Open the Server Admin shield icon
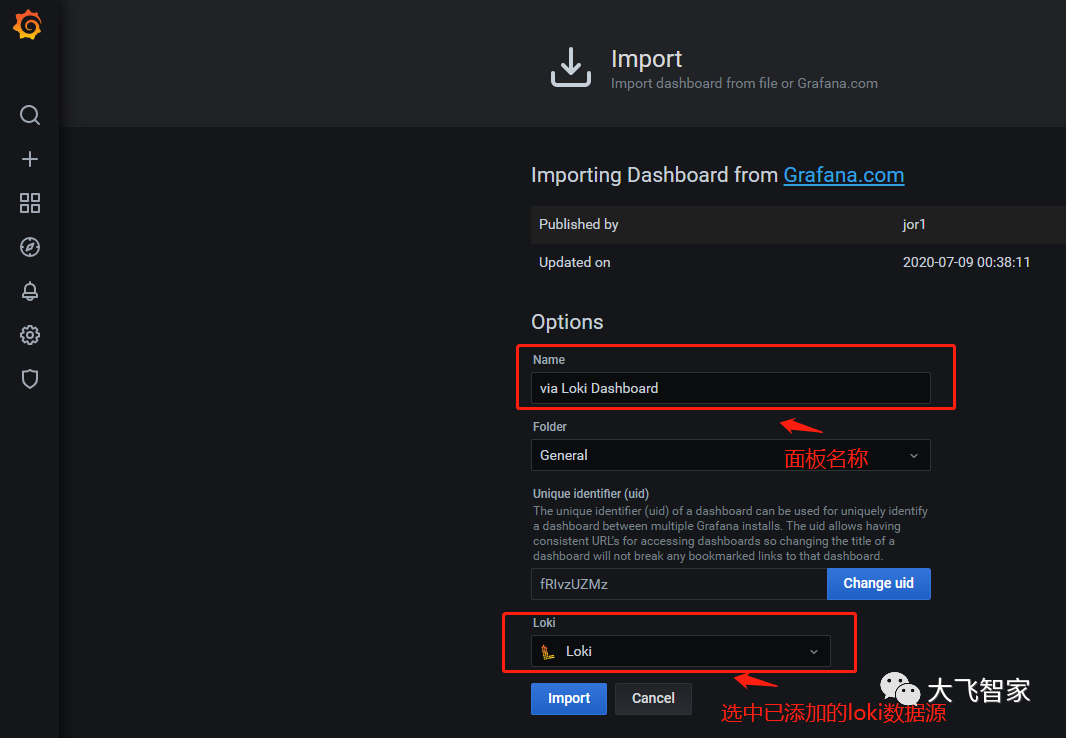Image resolution: width=1066 pixels, height=738 pixels. 29,379
